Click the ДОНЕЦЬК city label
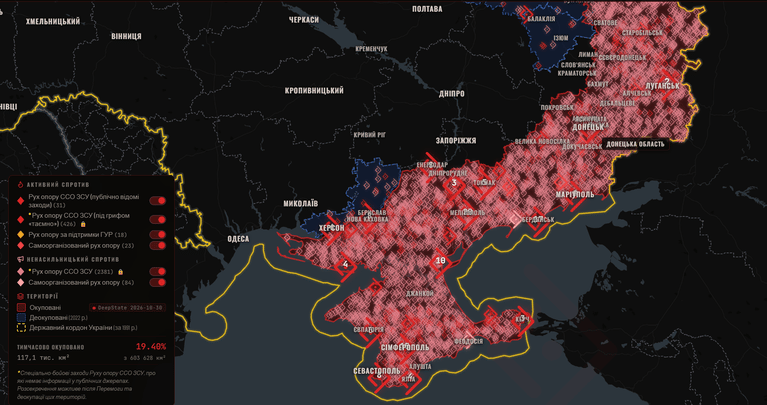Image resolution: width=767 pixels, height=405 pixels. pyautogui.click(x=588, y=126)
